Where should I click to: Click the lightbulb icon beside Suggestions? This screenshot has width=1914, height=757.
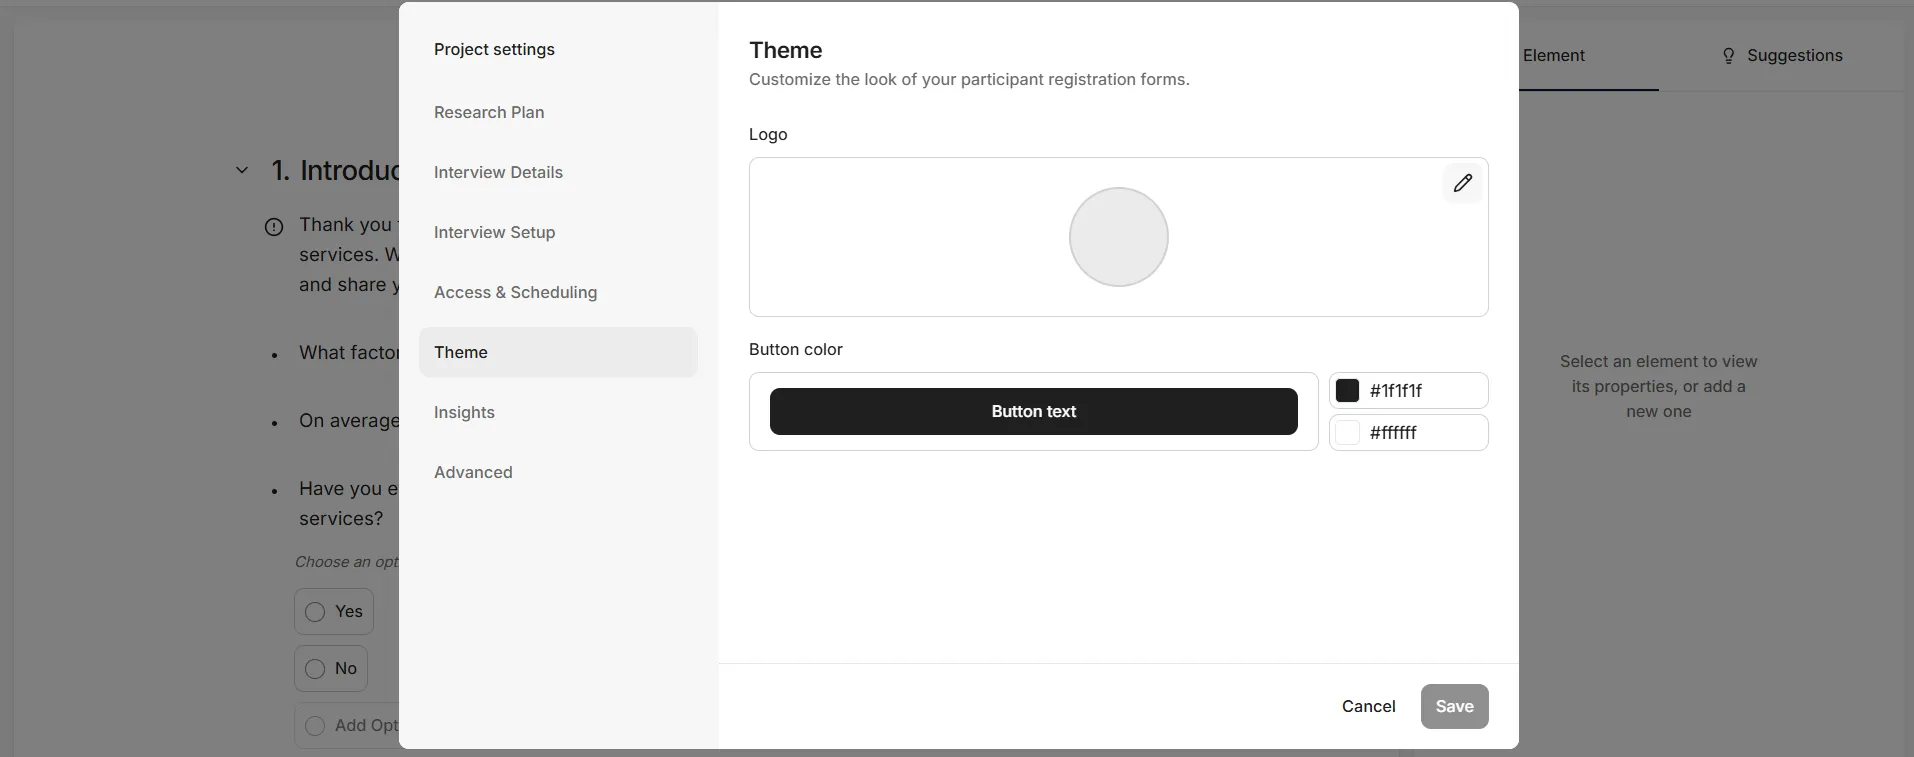pos(1728,56)
